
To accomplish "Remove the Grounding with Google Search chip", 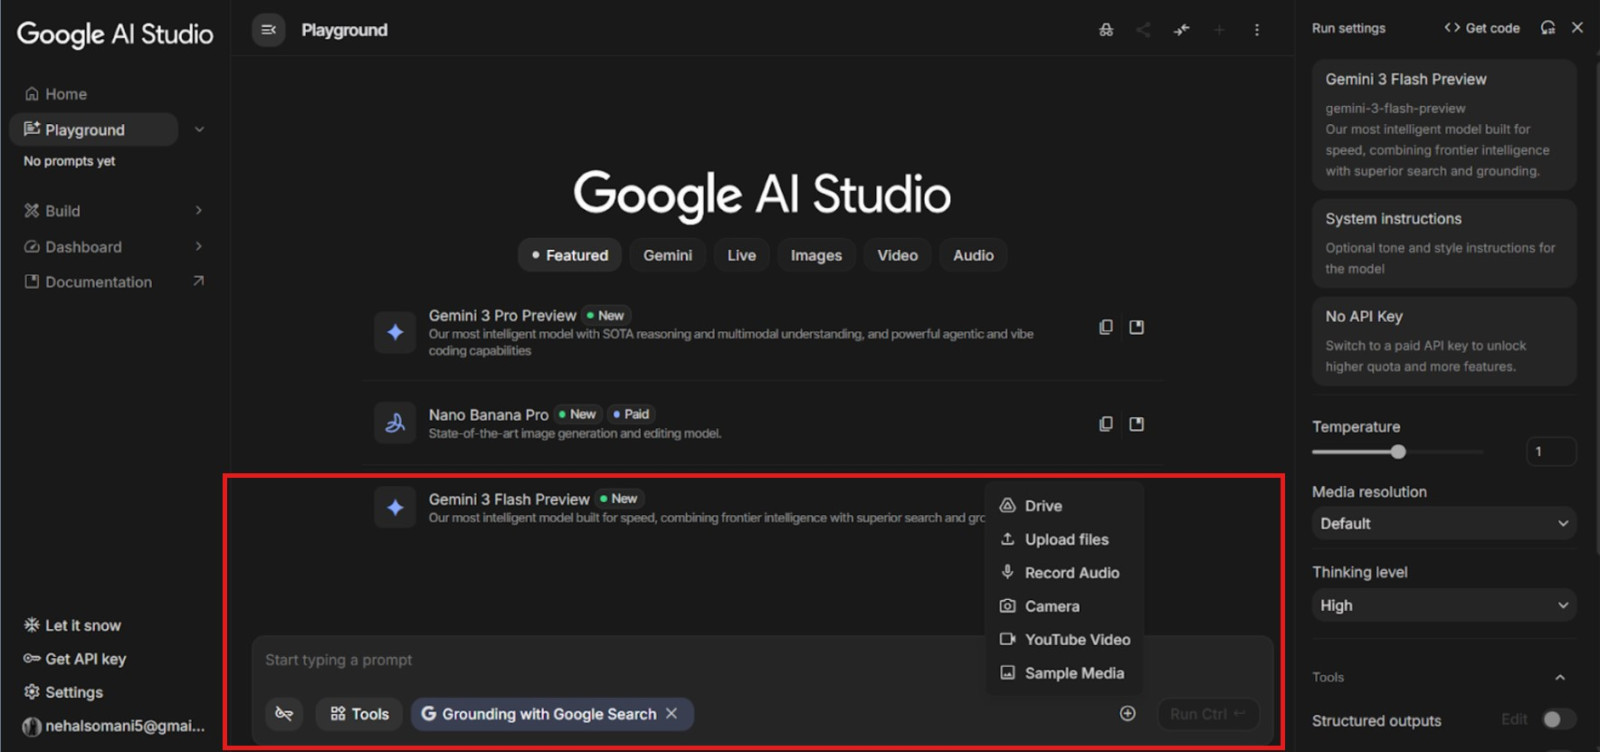I will point(672,713).
